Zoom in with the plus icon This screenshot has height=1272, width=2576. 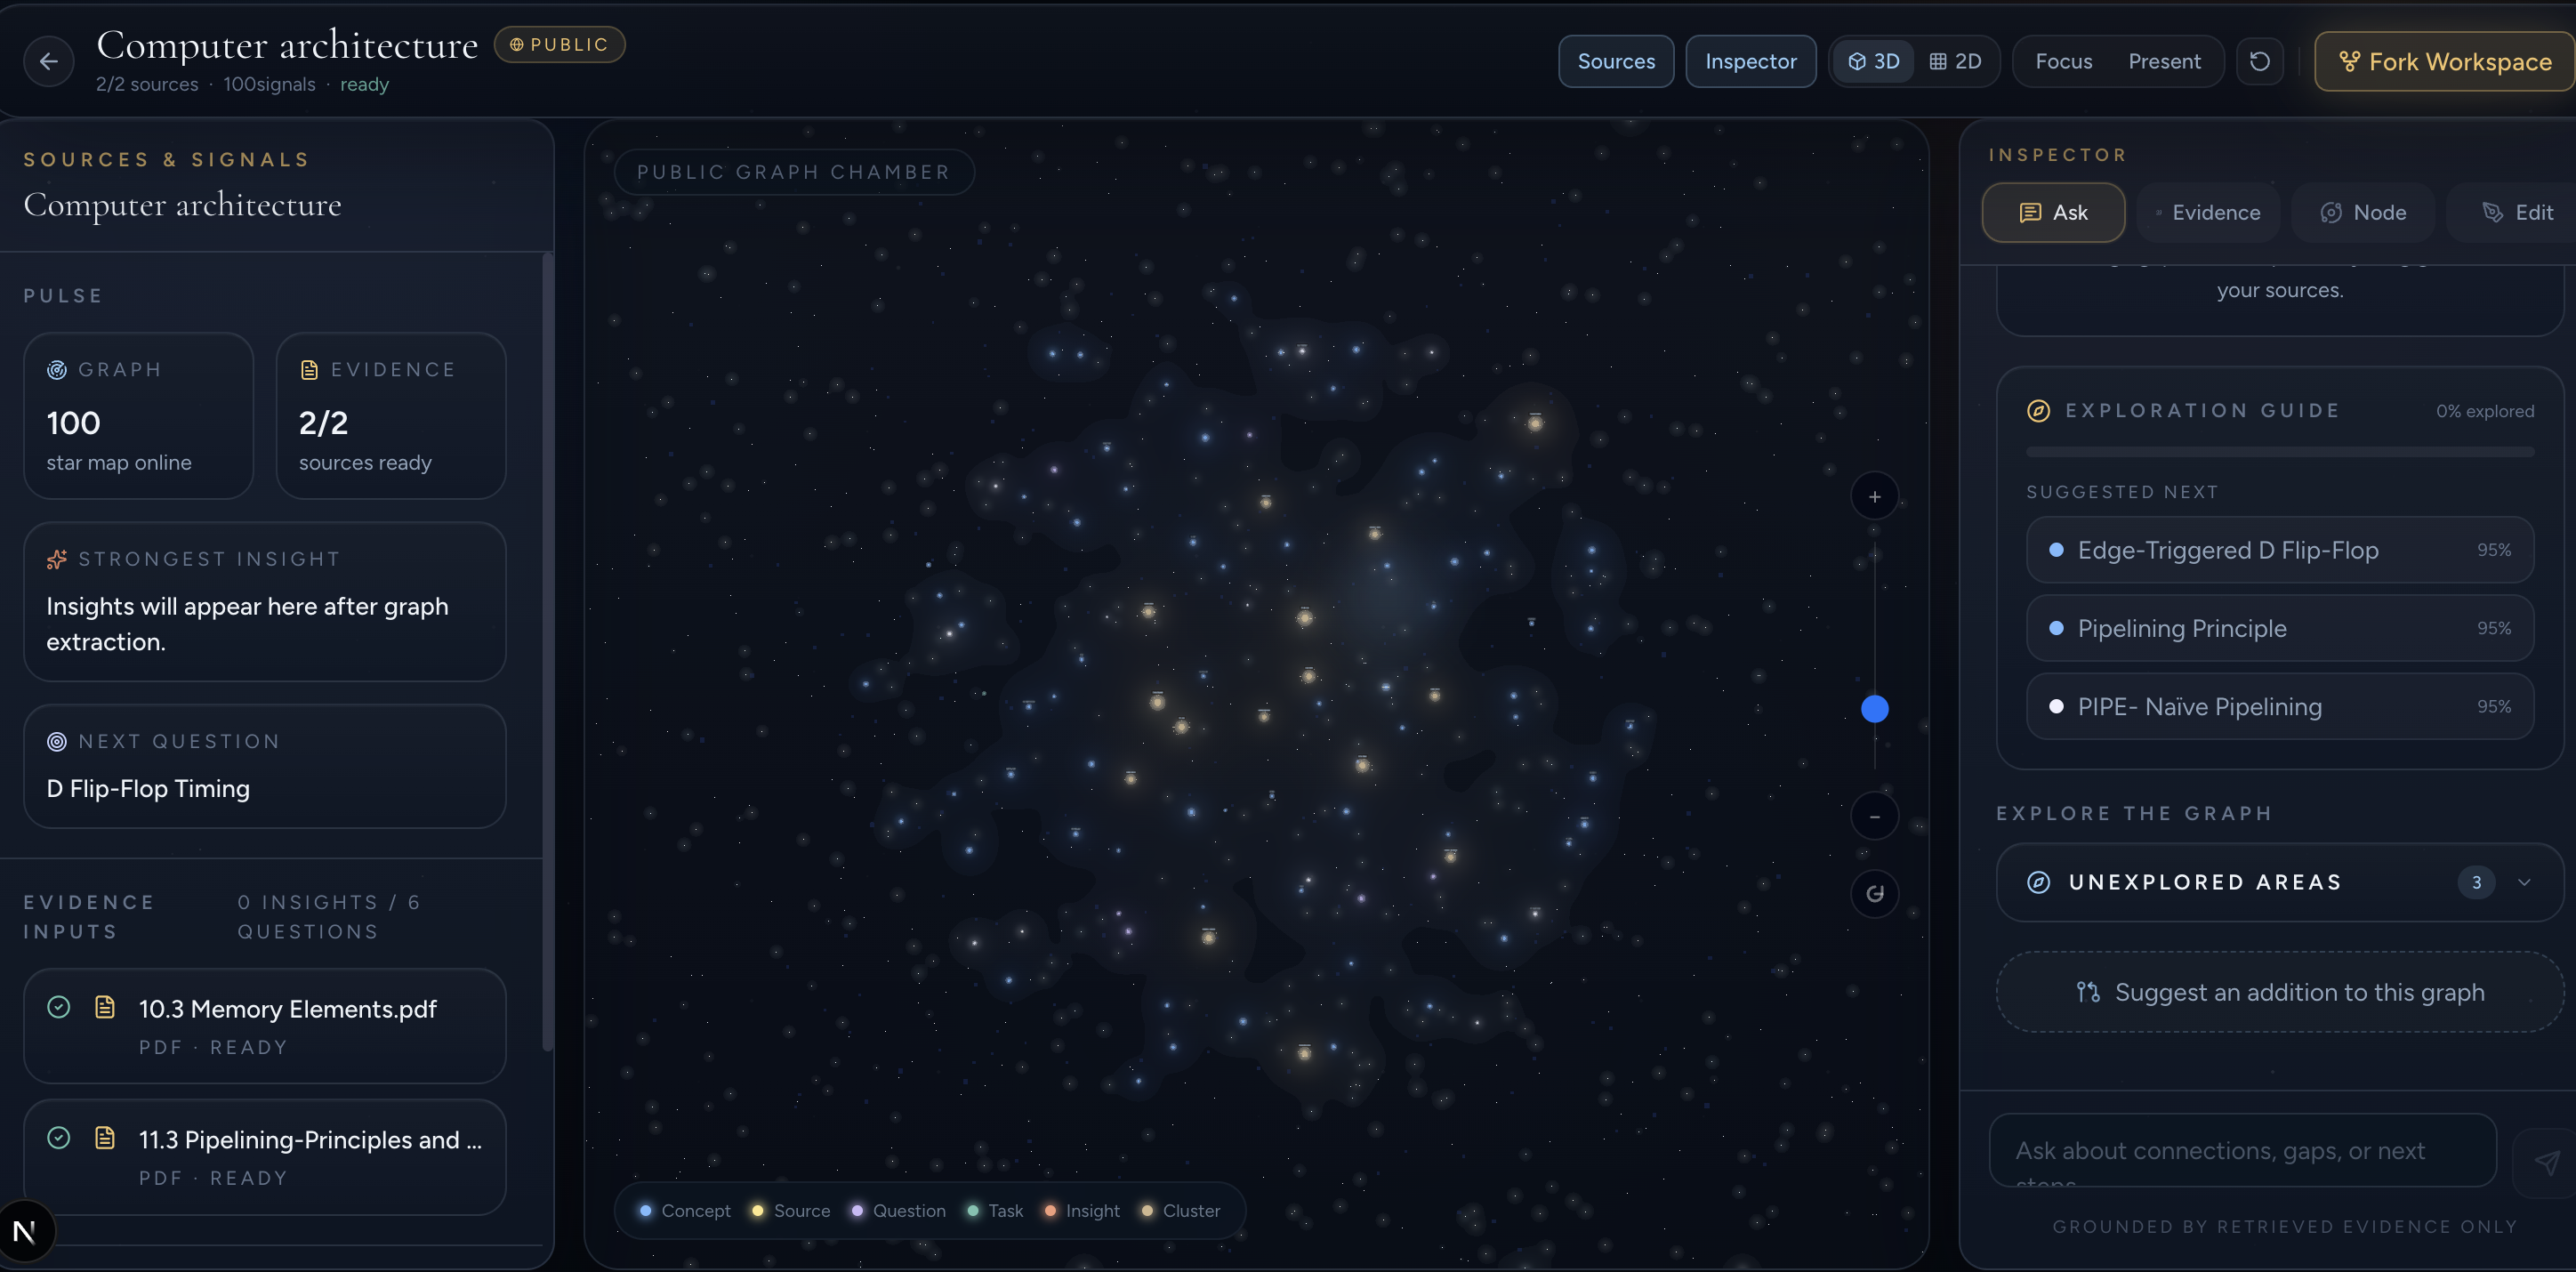tap(1874, 497)
